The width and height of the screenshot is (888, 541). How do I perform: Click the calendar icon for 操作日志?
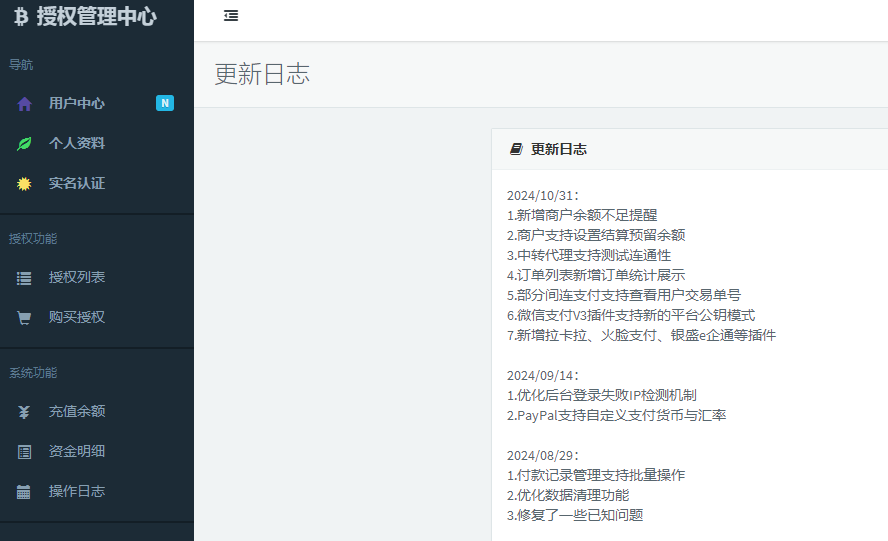tap(24, 492)
